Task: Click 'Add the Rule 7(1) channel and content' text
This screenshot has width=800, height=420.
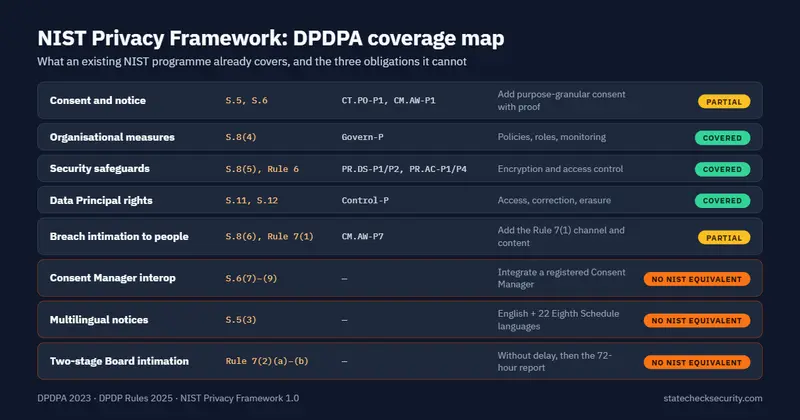Action: coord(561,236)
